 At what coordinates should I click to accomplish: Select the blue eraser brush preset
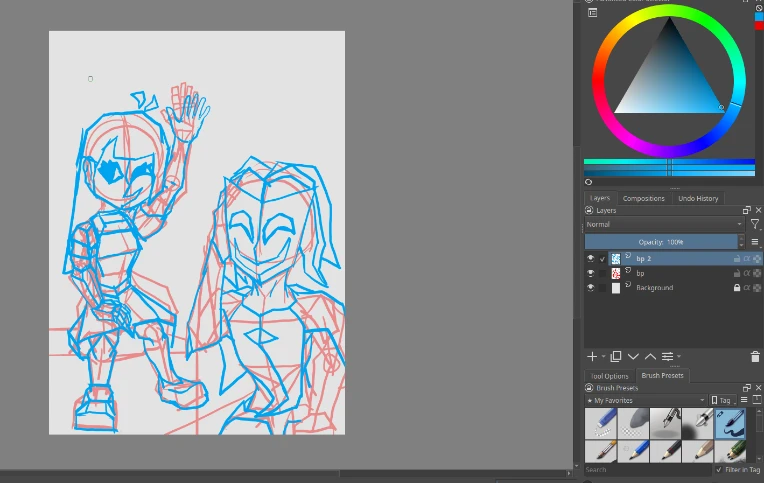click(600, 422)
